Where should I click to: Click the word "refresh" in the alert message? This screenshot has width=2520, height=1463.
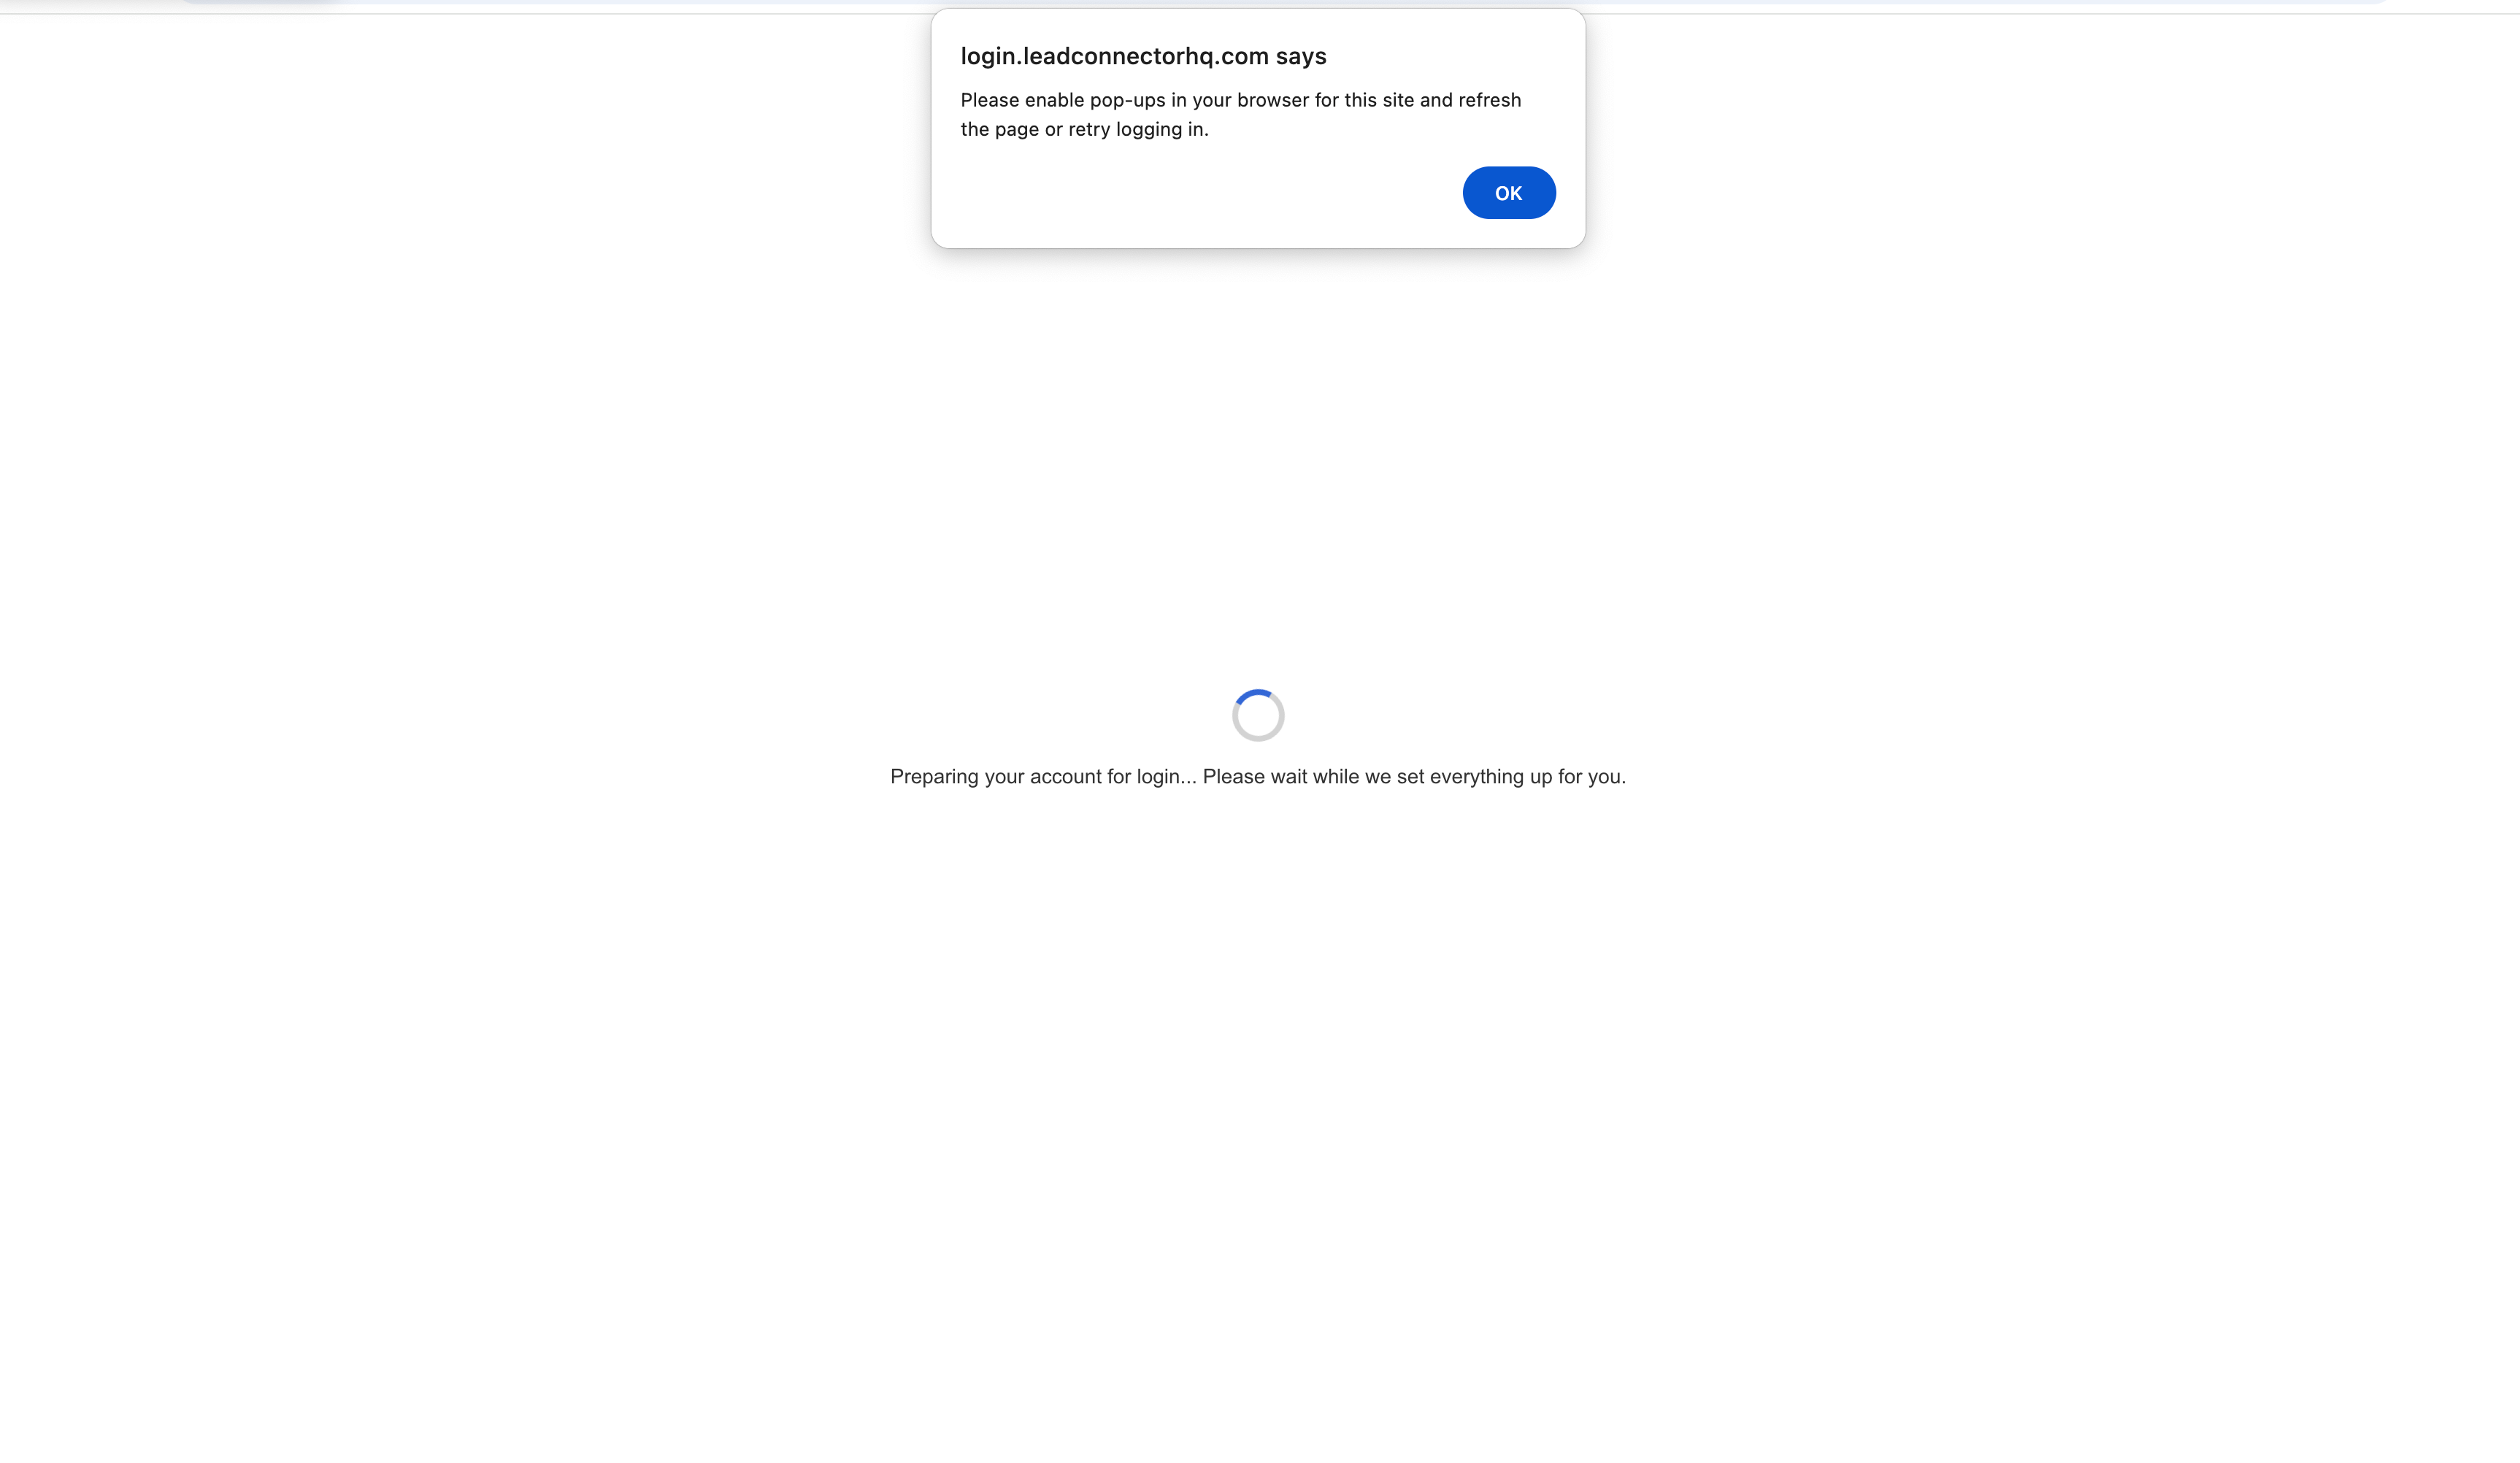(x=1489, y=100)
